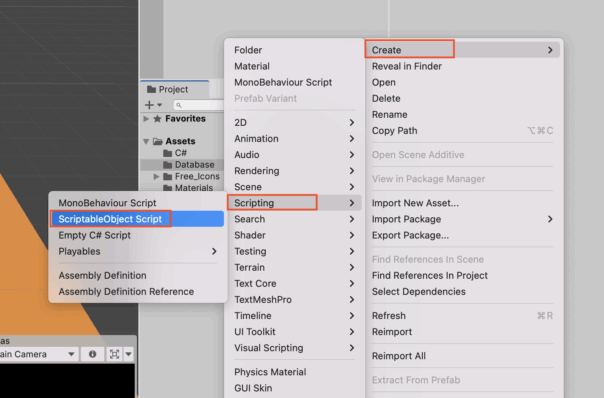Choose MonoBehaviour Script in Create menu above Prefab Variant
This screenshot has height=398, width=604.
coord(294,82)
